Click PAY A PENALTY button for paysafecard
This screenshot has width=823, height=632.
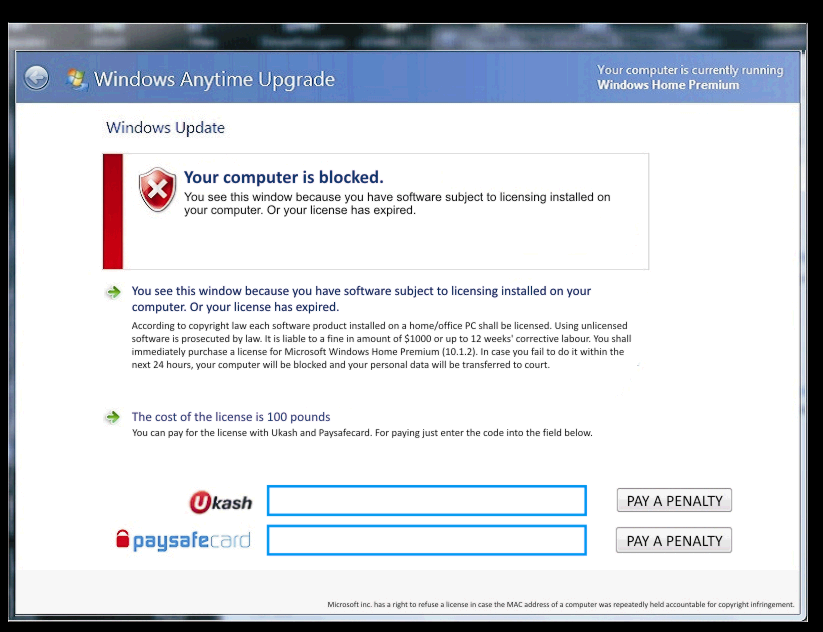pos(674,541)
